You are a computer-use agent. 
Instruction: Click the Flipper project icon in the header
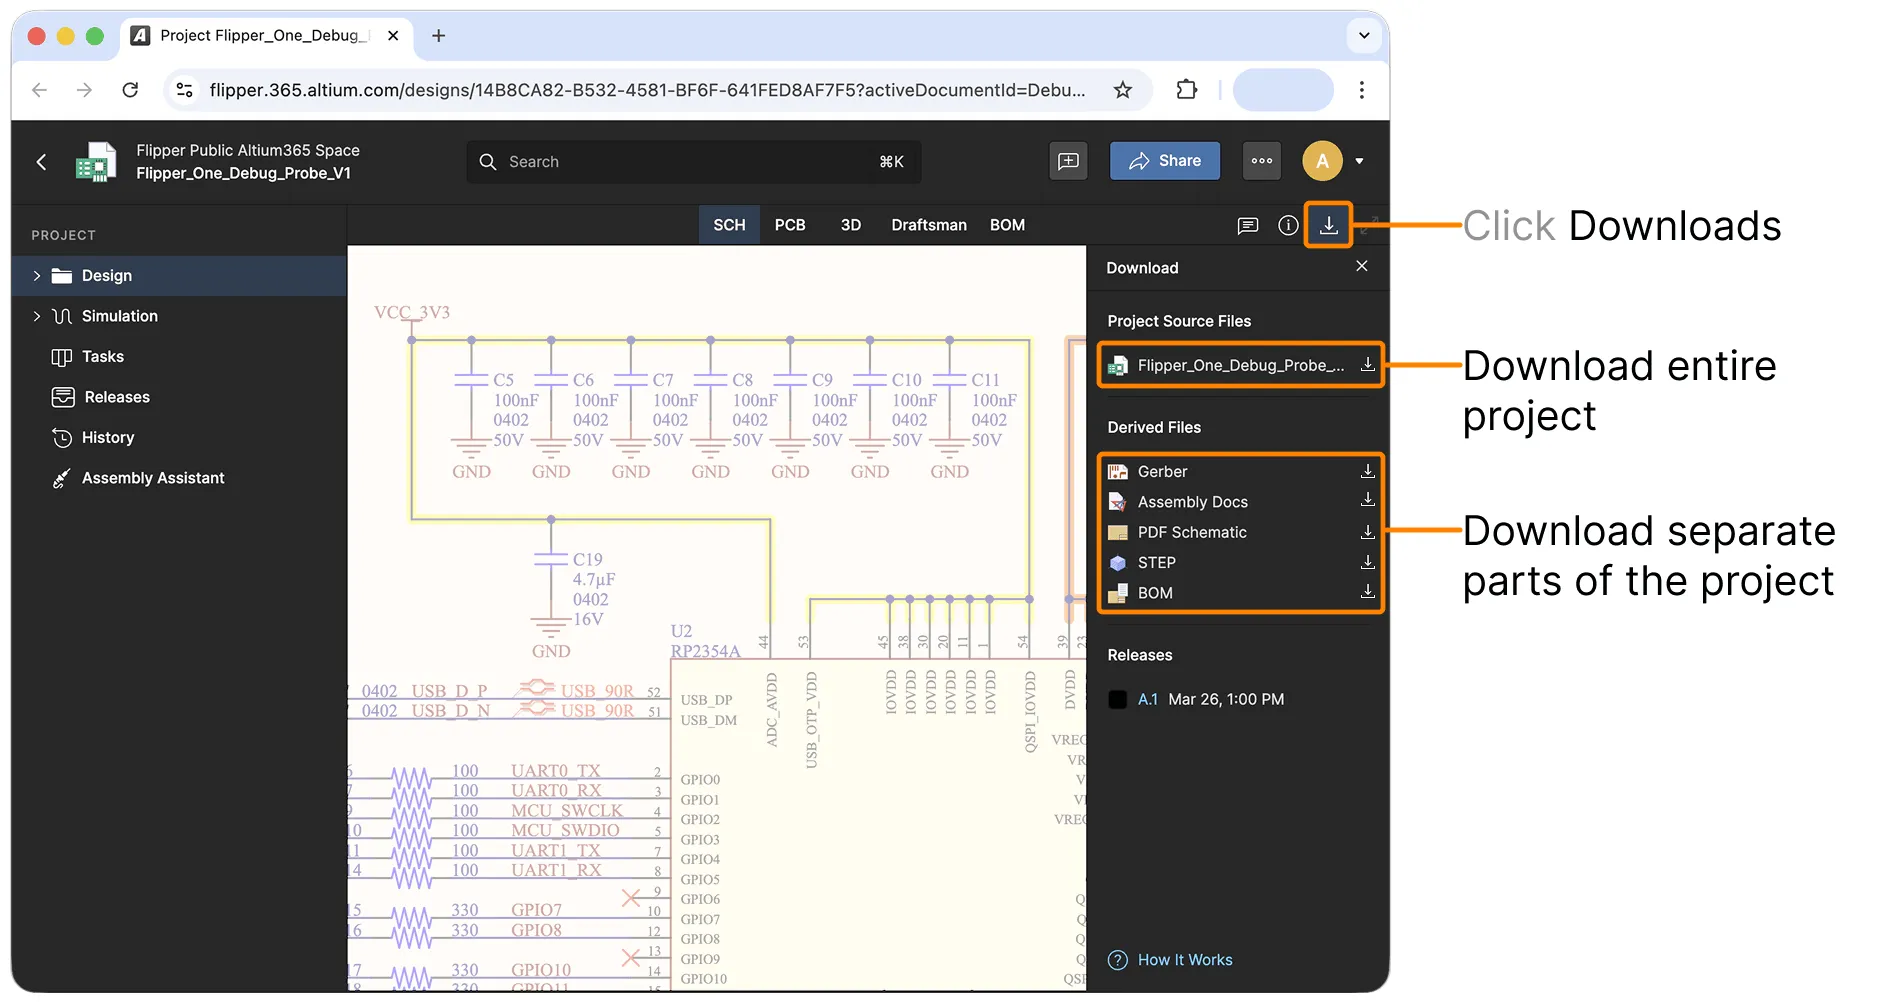click(96, 161)
